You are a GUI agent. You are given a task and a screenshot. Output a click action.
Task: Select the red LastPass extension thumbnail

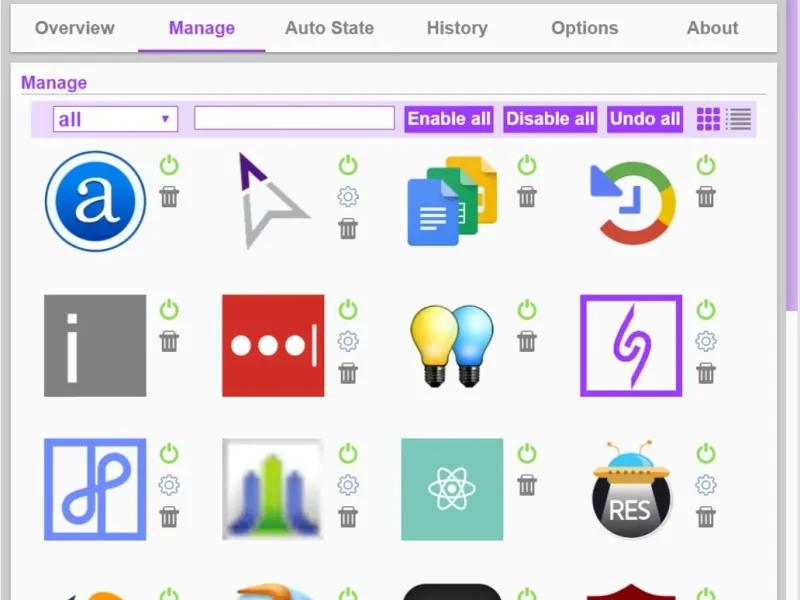click(273, 345)
